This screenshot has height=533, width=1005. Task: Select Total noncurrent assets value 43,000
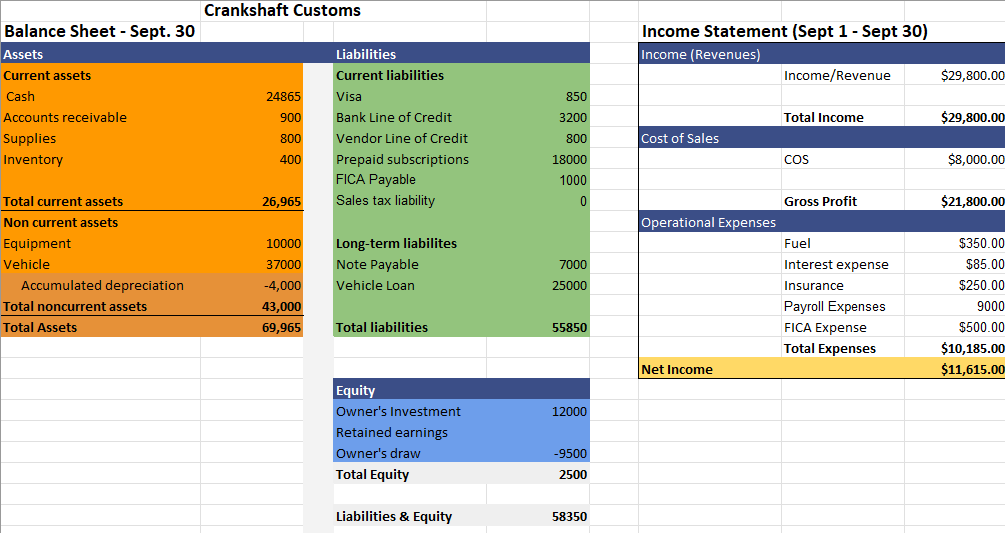point(281,307)
